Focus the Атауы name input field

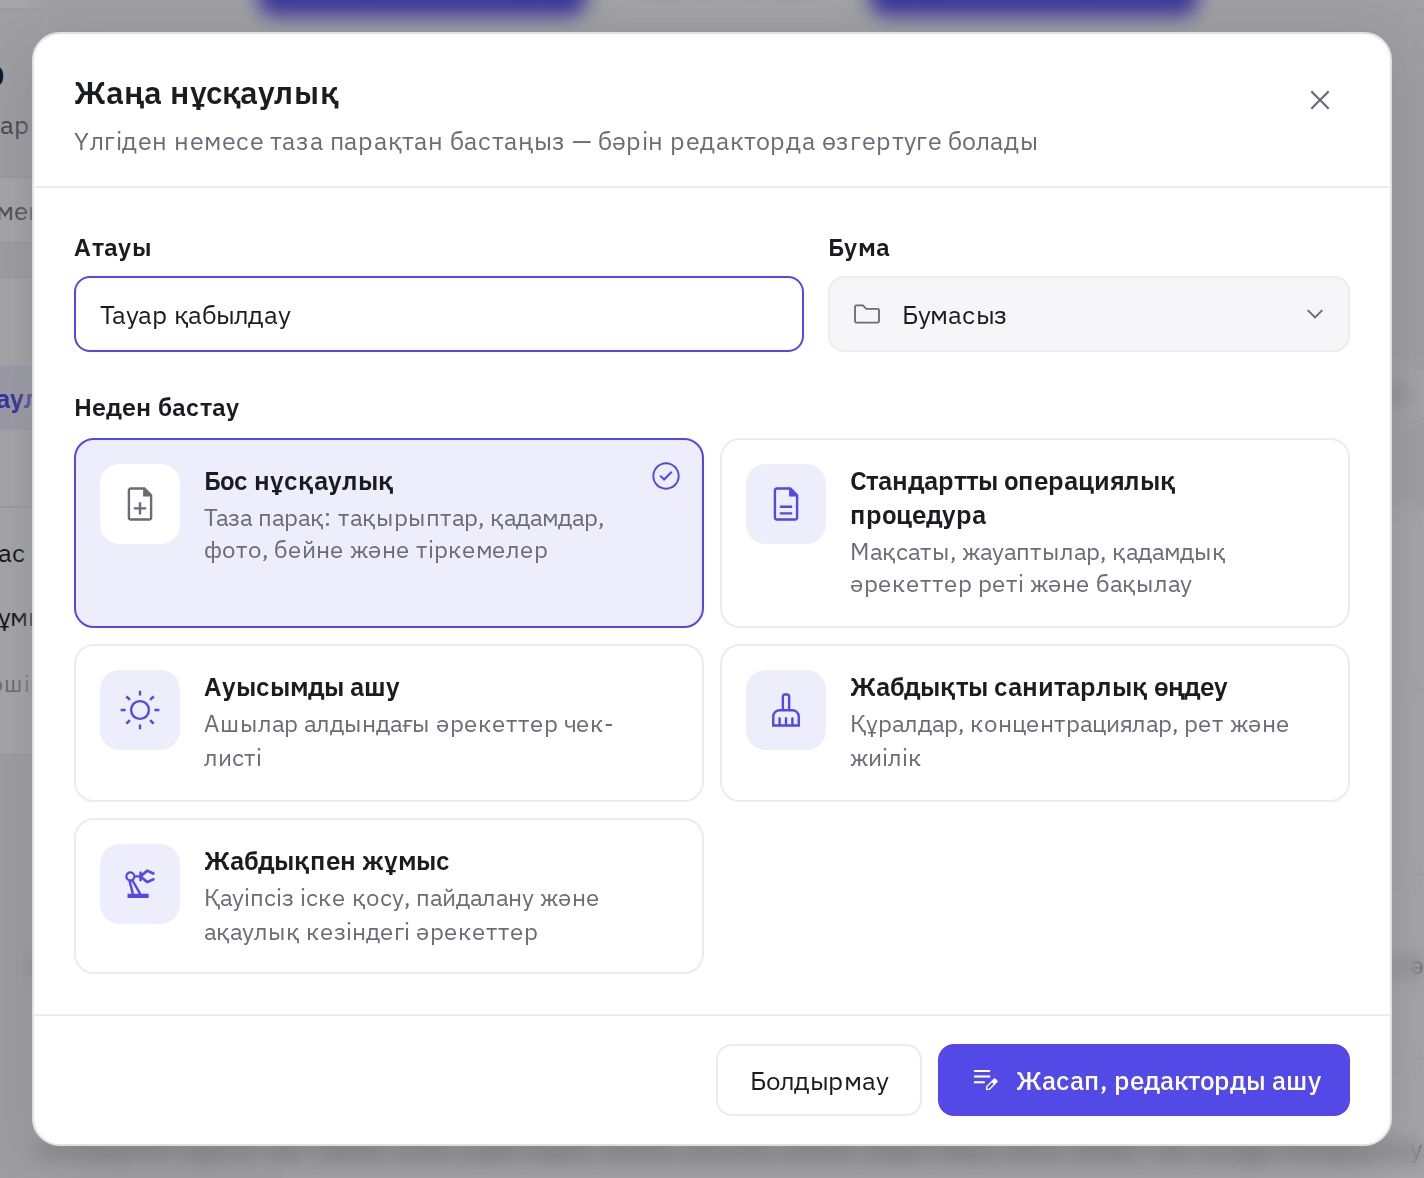tap(439, 314)
